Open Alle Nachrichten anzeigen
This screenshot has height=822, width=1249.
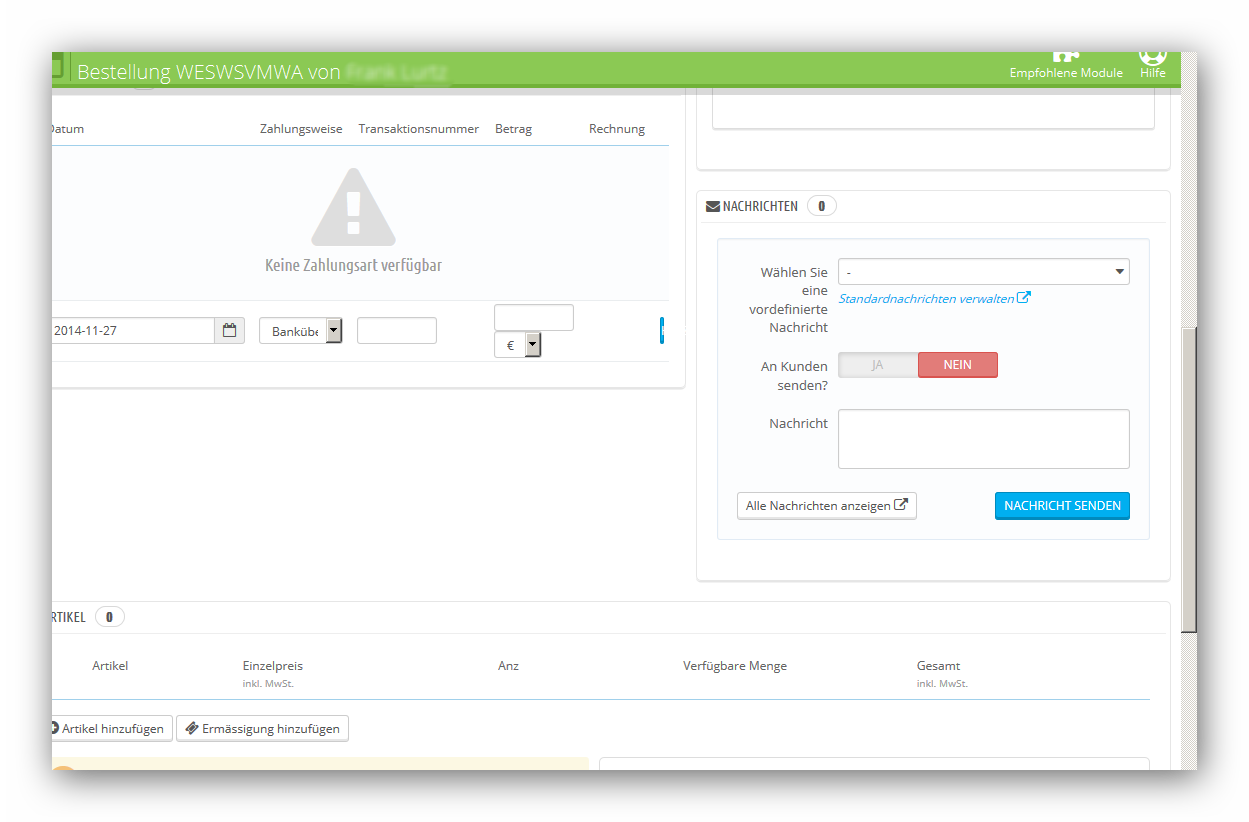[827, 506]
